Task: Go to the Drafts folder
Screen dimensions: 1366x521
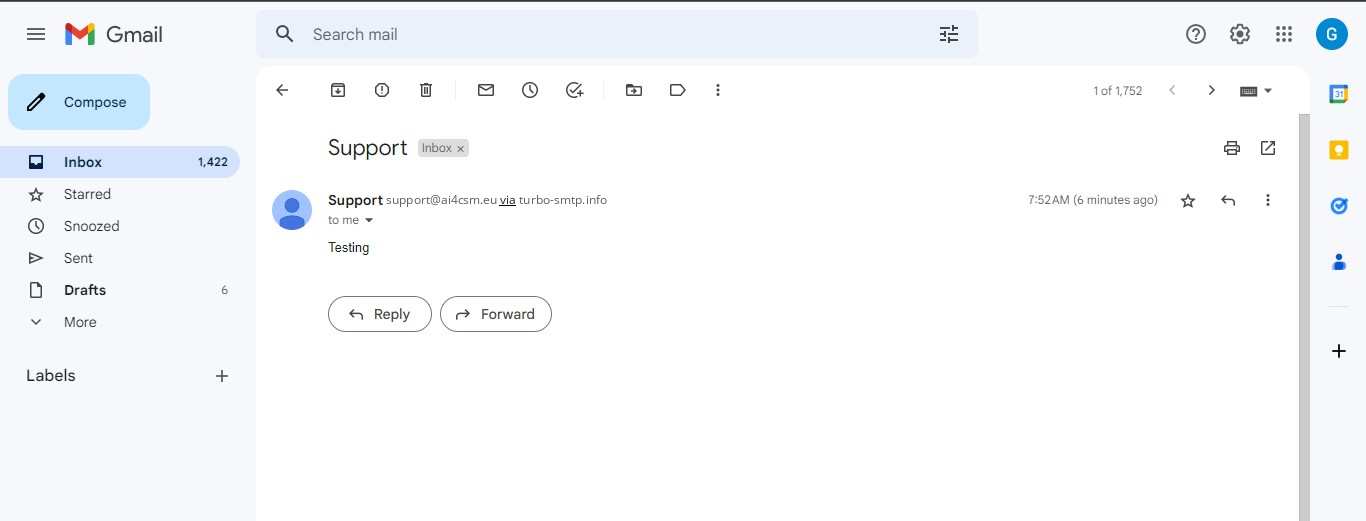Action: pos(85,290)
